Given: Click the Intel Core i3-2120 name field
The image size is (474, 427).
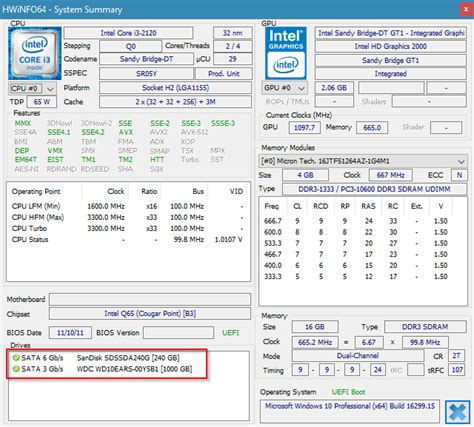Looking at the screenshot, I should click(128, 33).
